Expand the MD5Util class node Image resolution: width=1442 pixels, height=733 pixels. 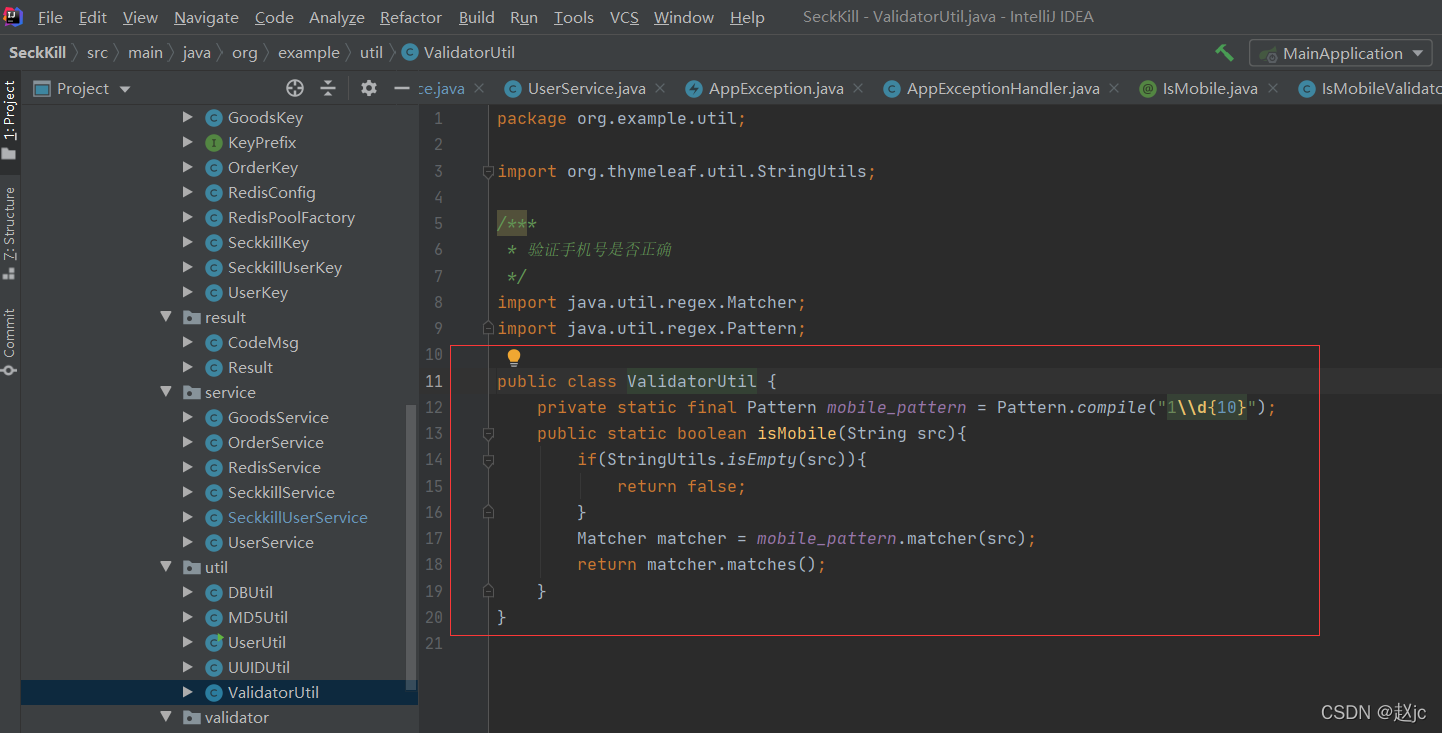click(x=188, y=617)
